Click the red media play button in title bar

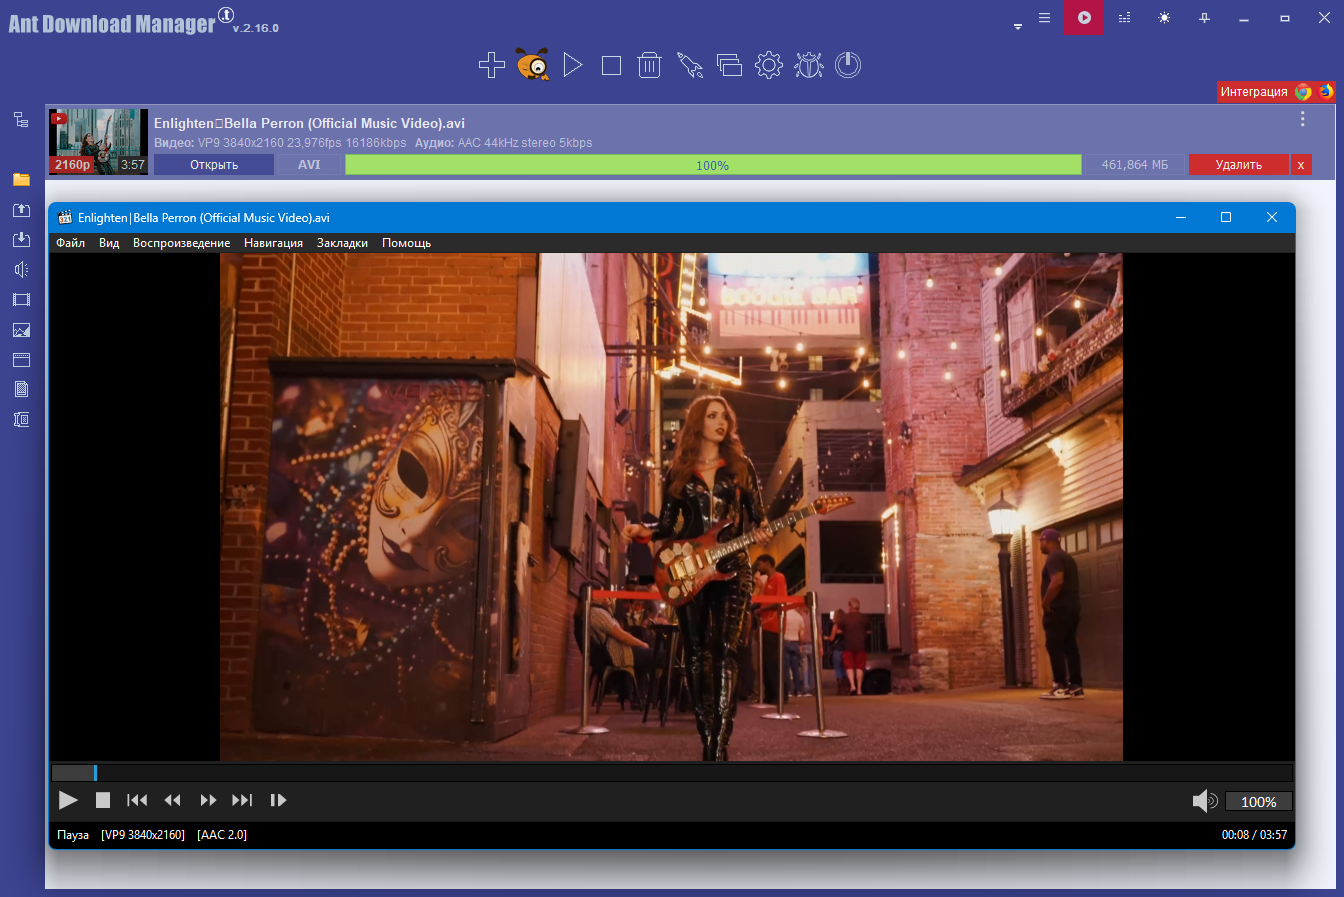click(x=1084, y=18)
